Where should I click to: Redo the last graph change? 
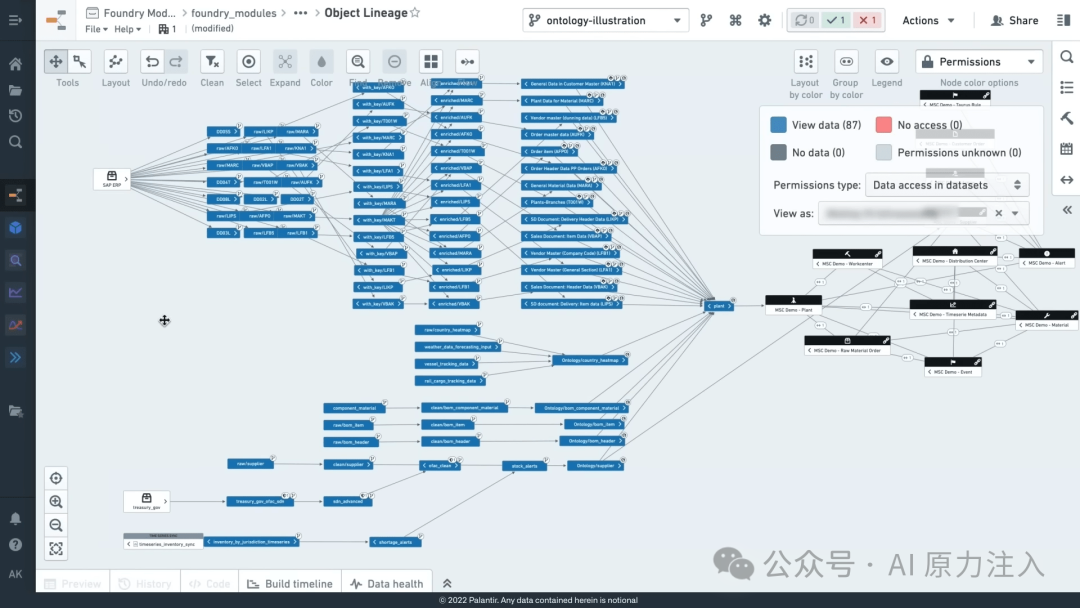coord(176,62)
